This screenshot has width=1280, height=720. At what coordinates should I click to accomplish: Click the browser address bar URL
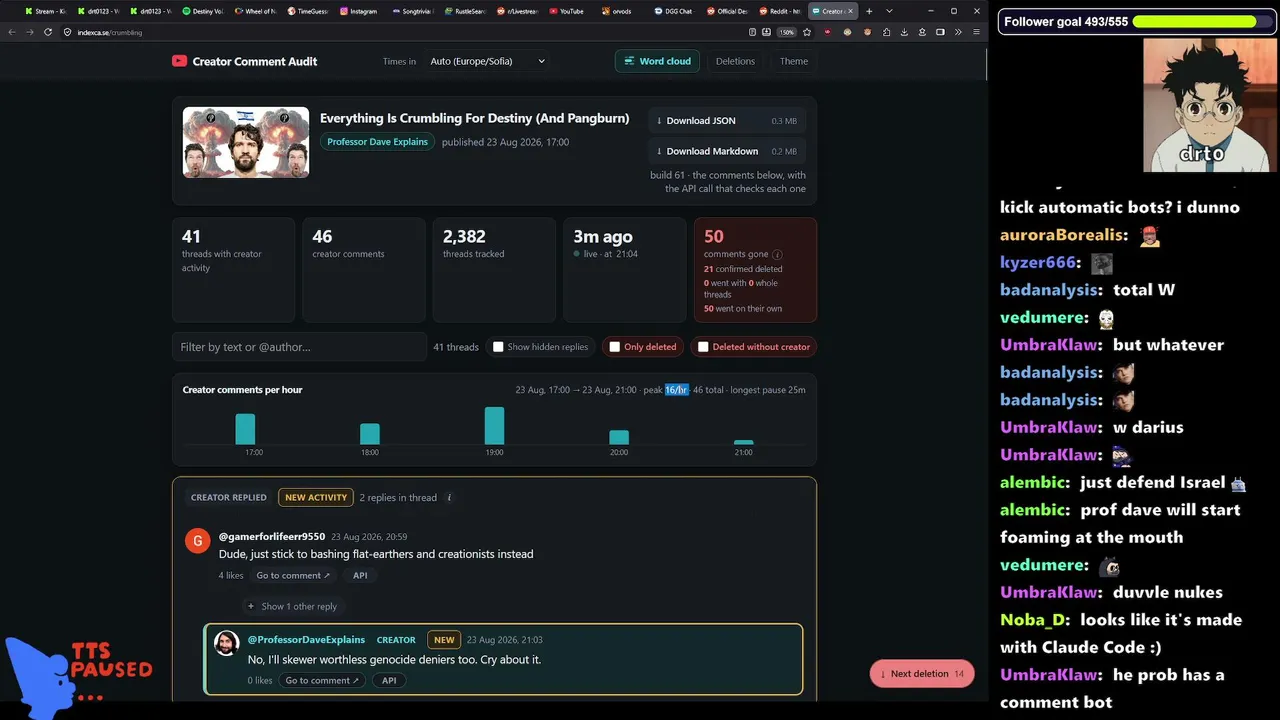tap(110, 32)
